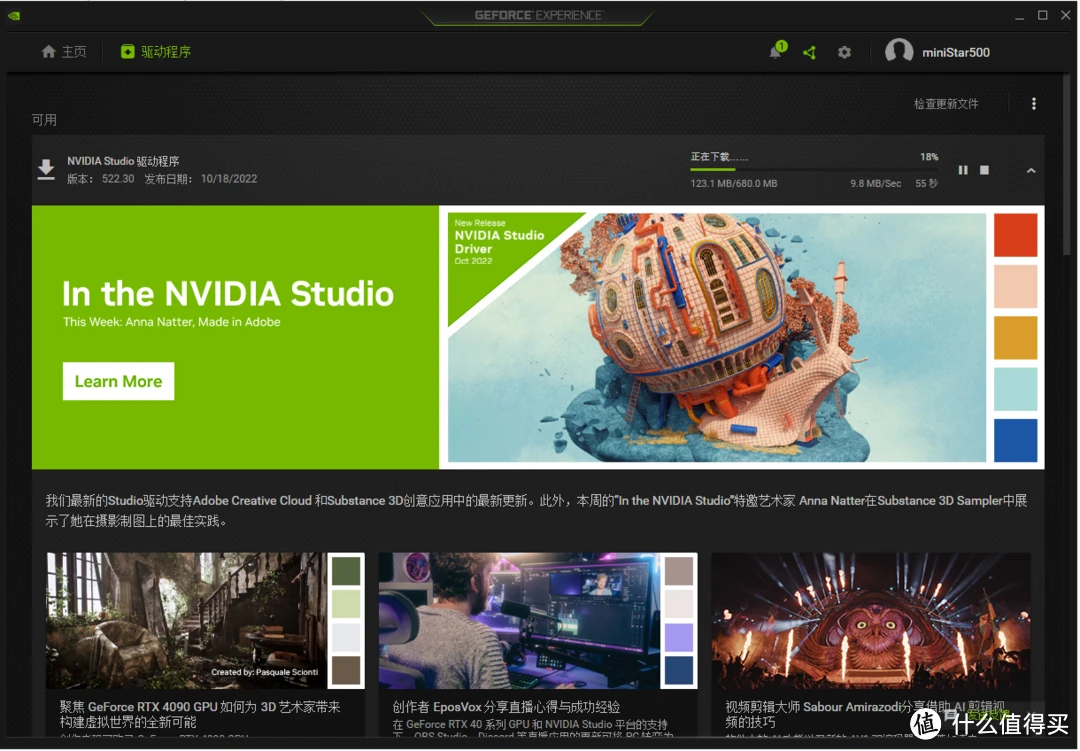Click the download arrow icon for Studio driver
This screenshot has height=751, width=1080.
[46, 169]
